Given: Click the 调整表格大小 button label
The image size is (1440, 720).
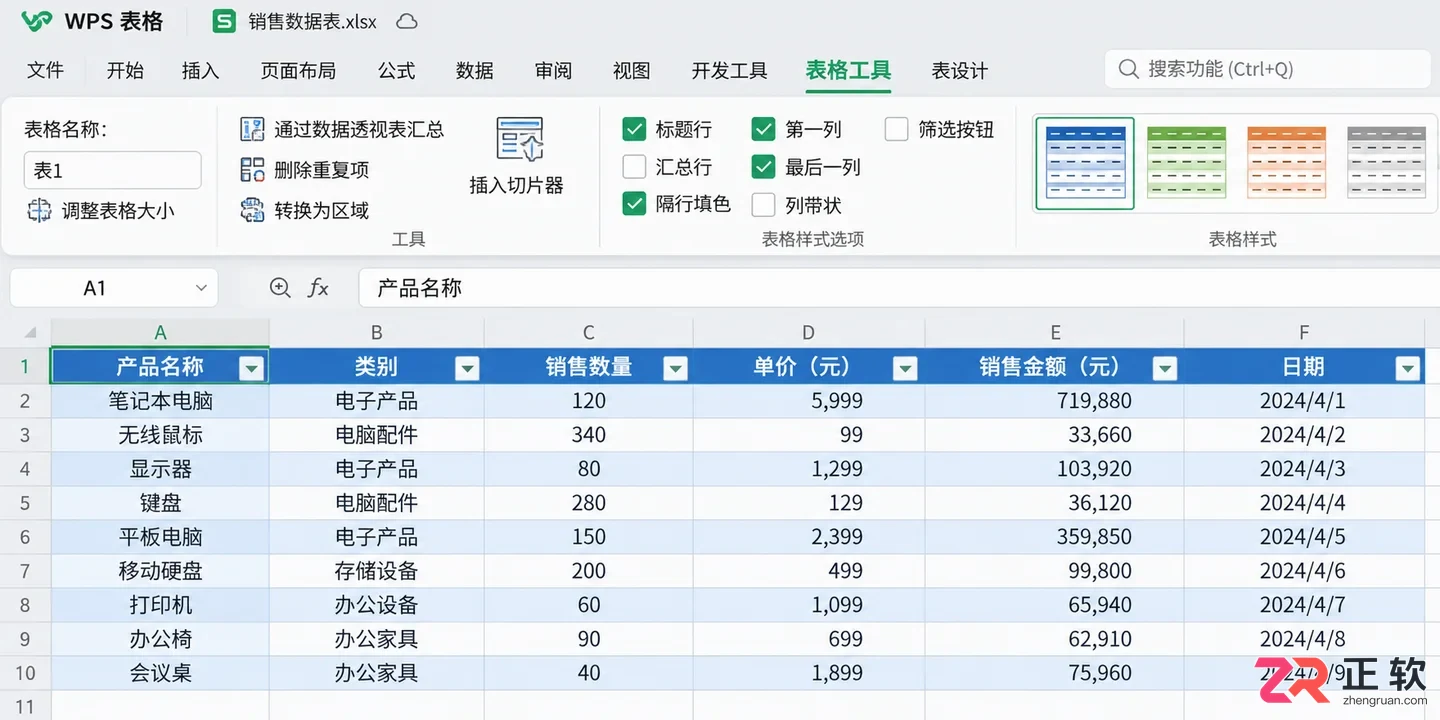Looking at the screenshot, I should click(118, 210).
